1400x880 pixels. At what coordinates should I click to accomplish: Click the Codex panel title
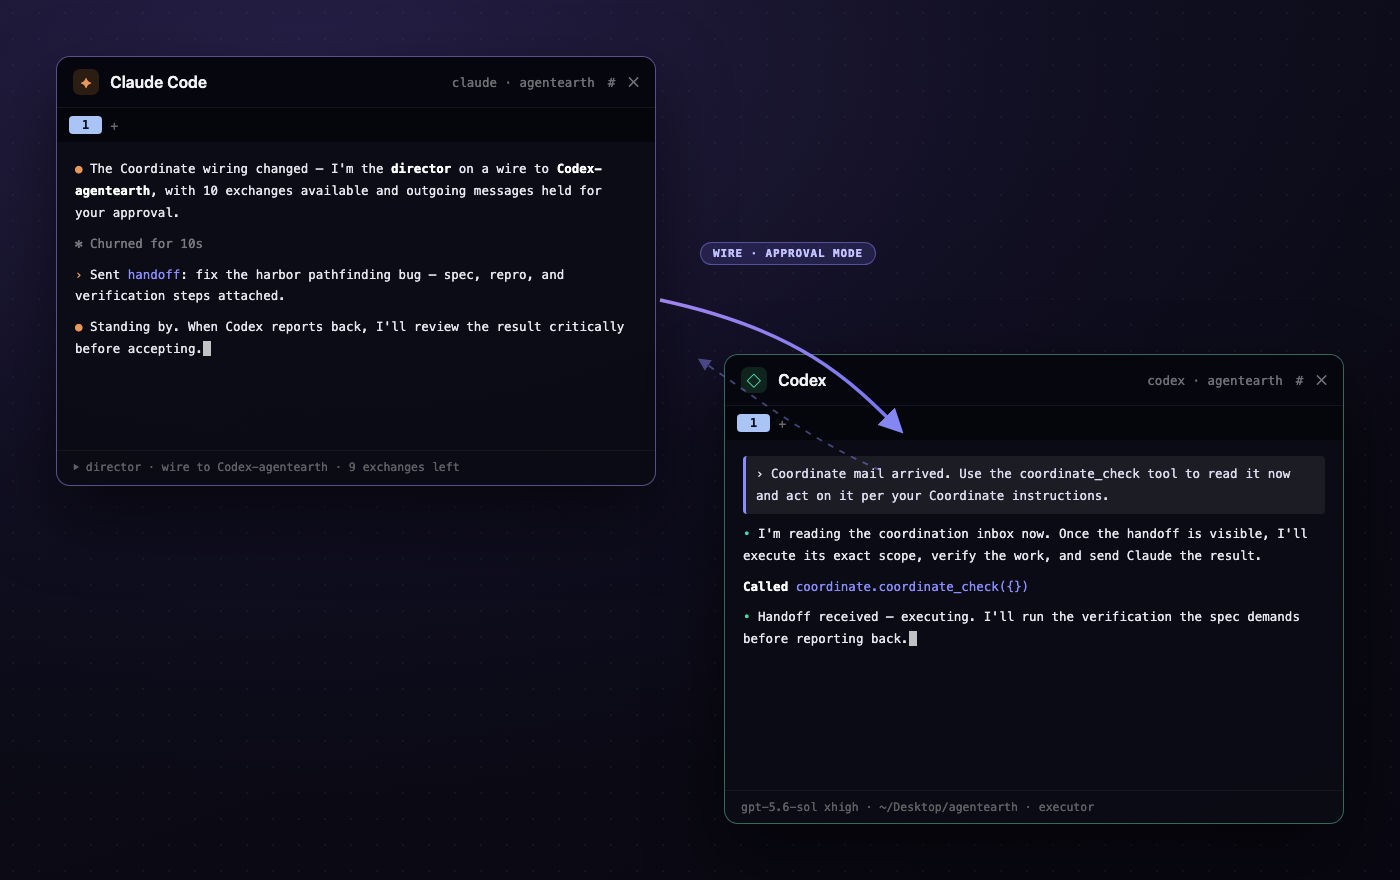pos(802,380)
